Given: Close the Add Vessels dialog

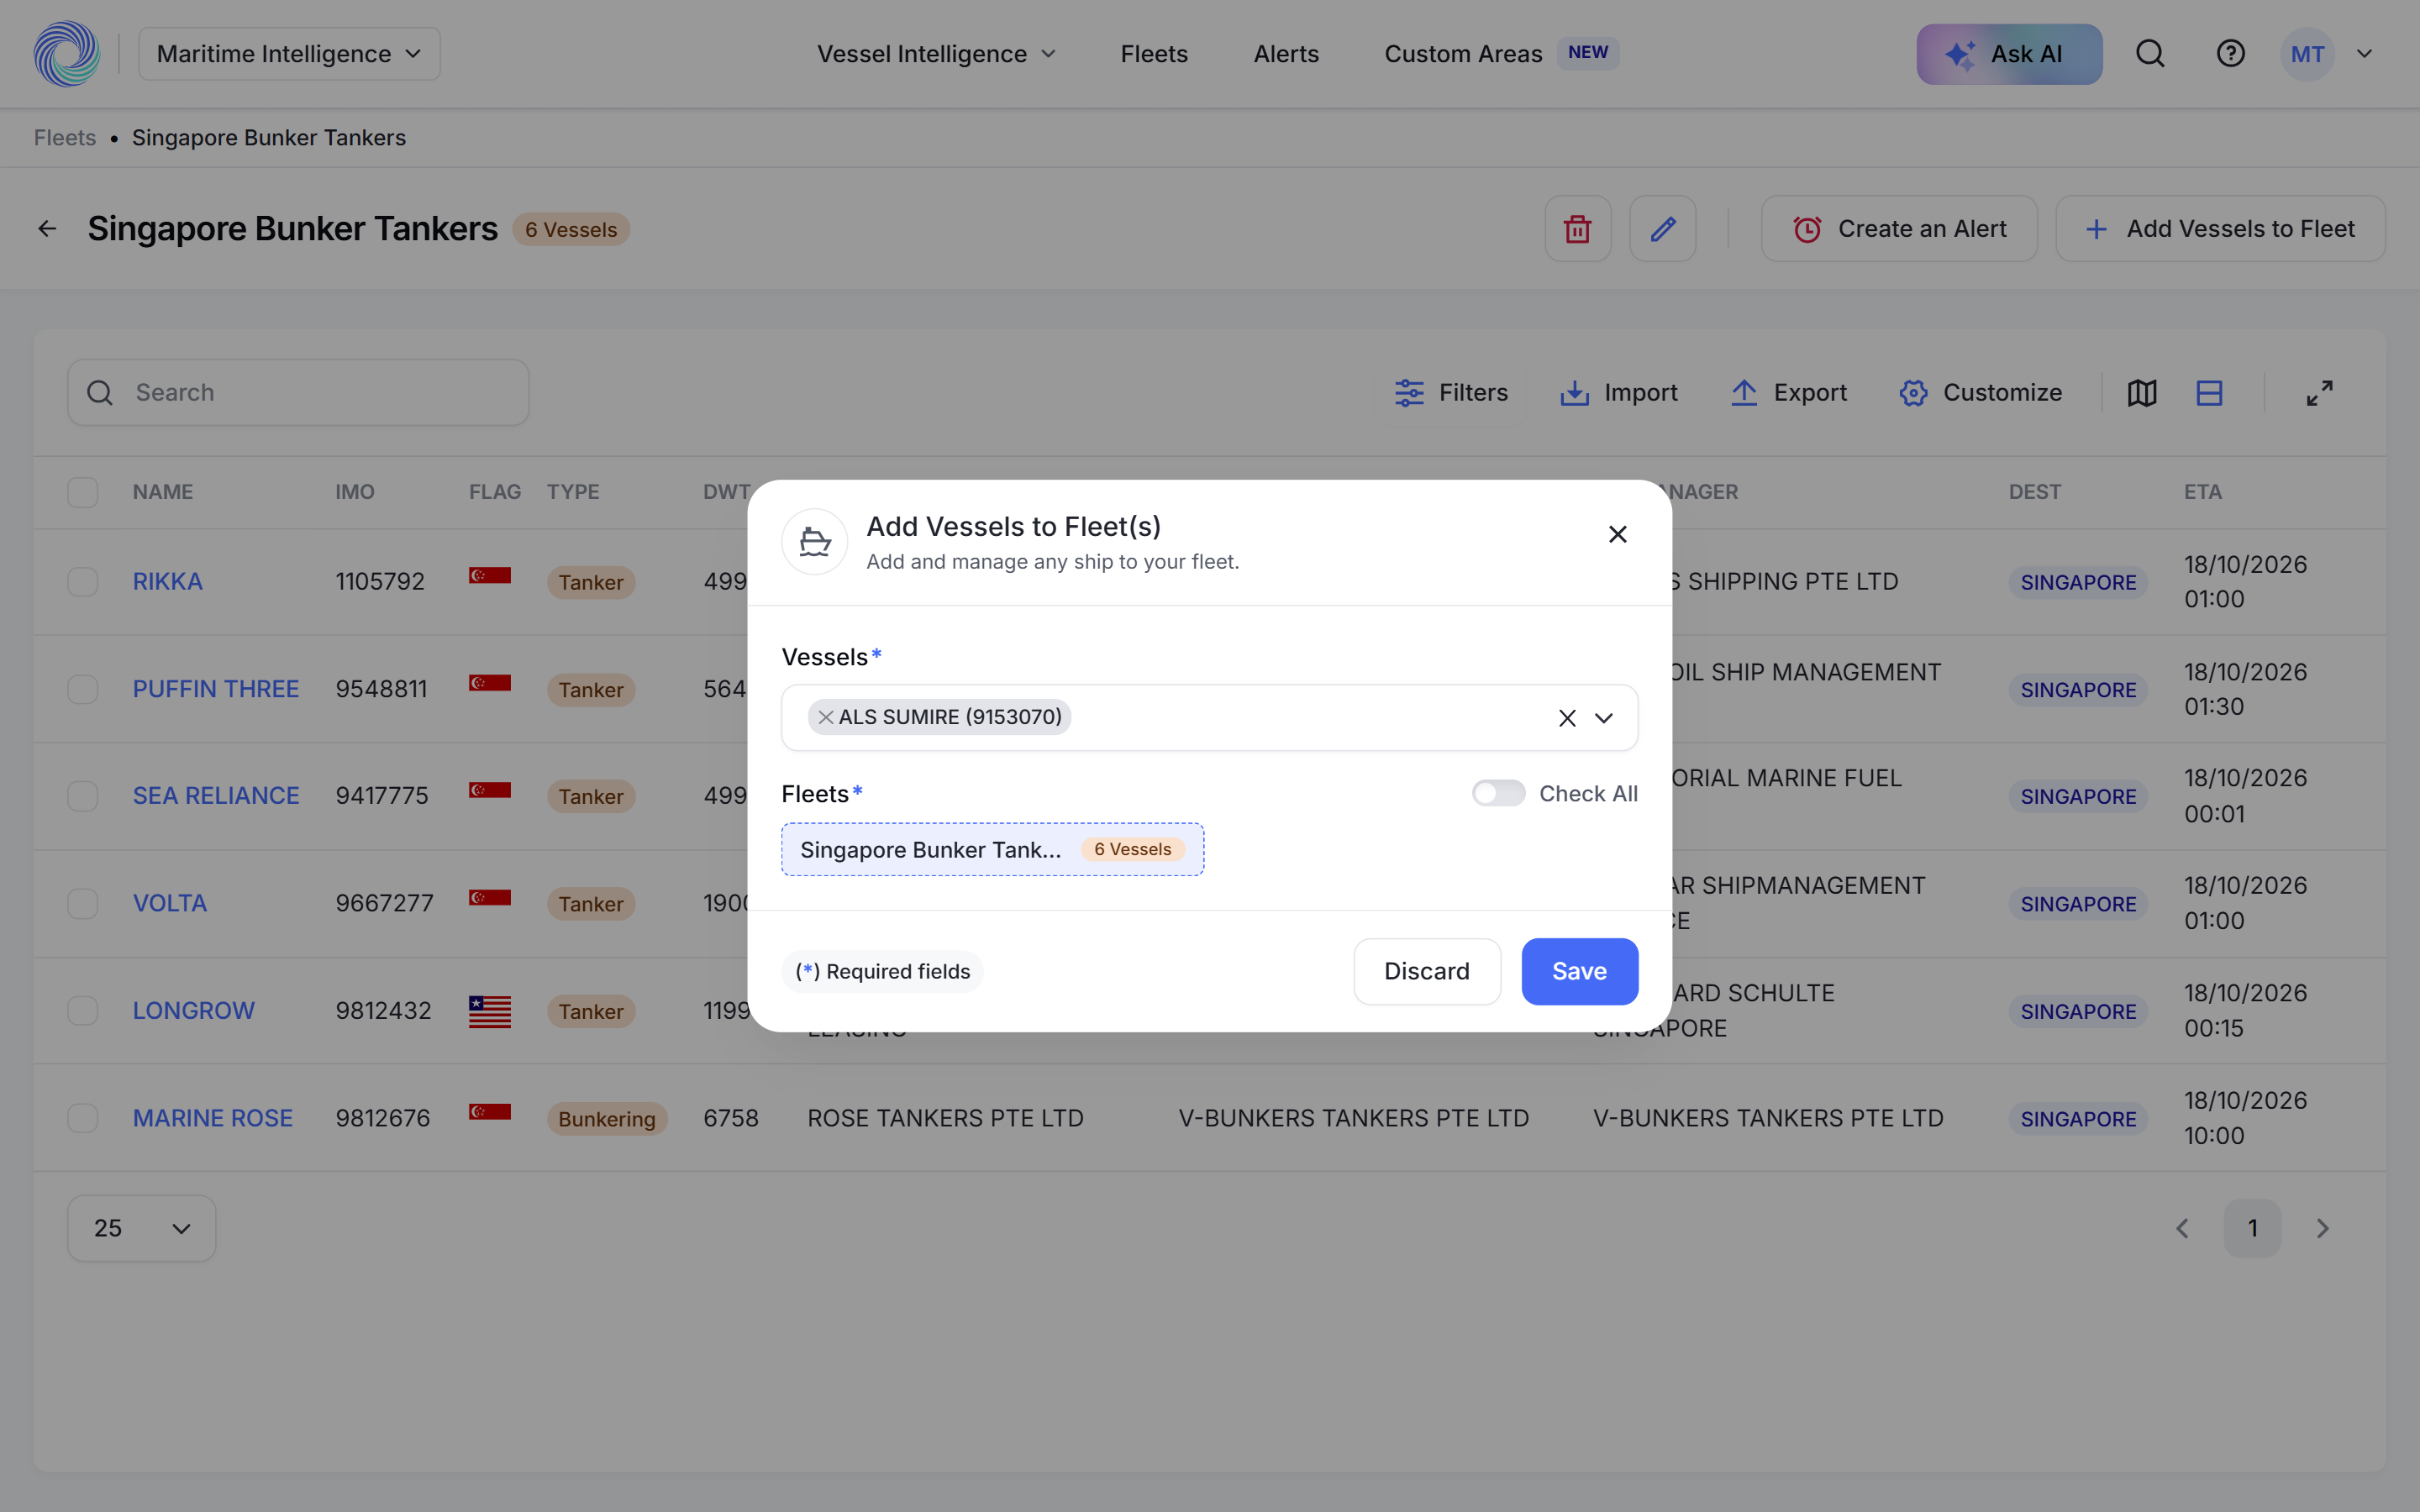Looking at the screenshot, I should (1618, 534).
